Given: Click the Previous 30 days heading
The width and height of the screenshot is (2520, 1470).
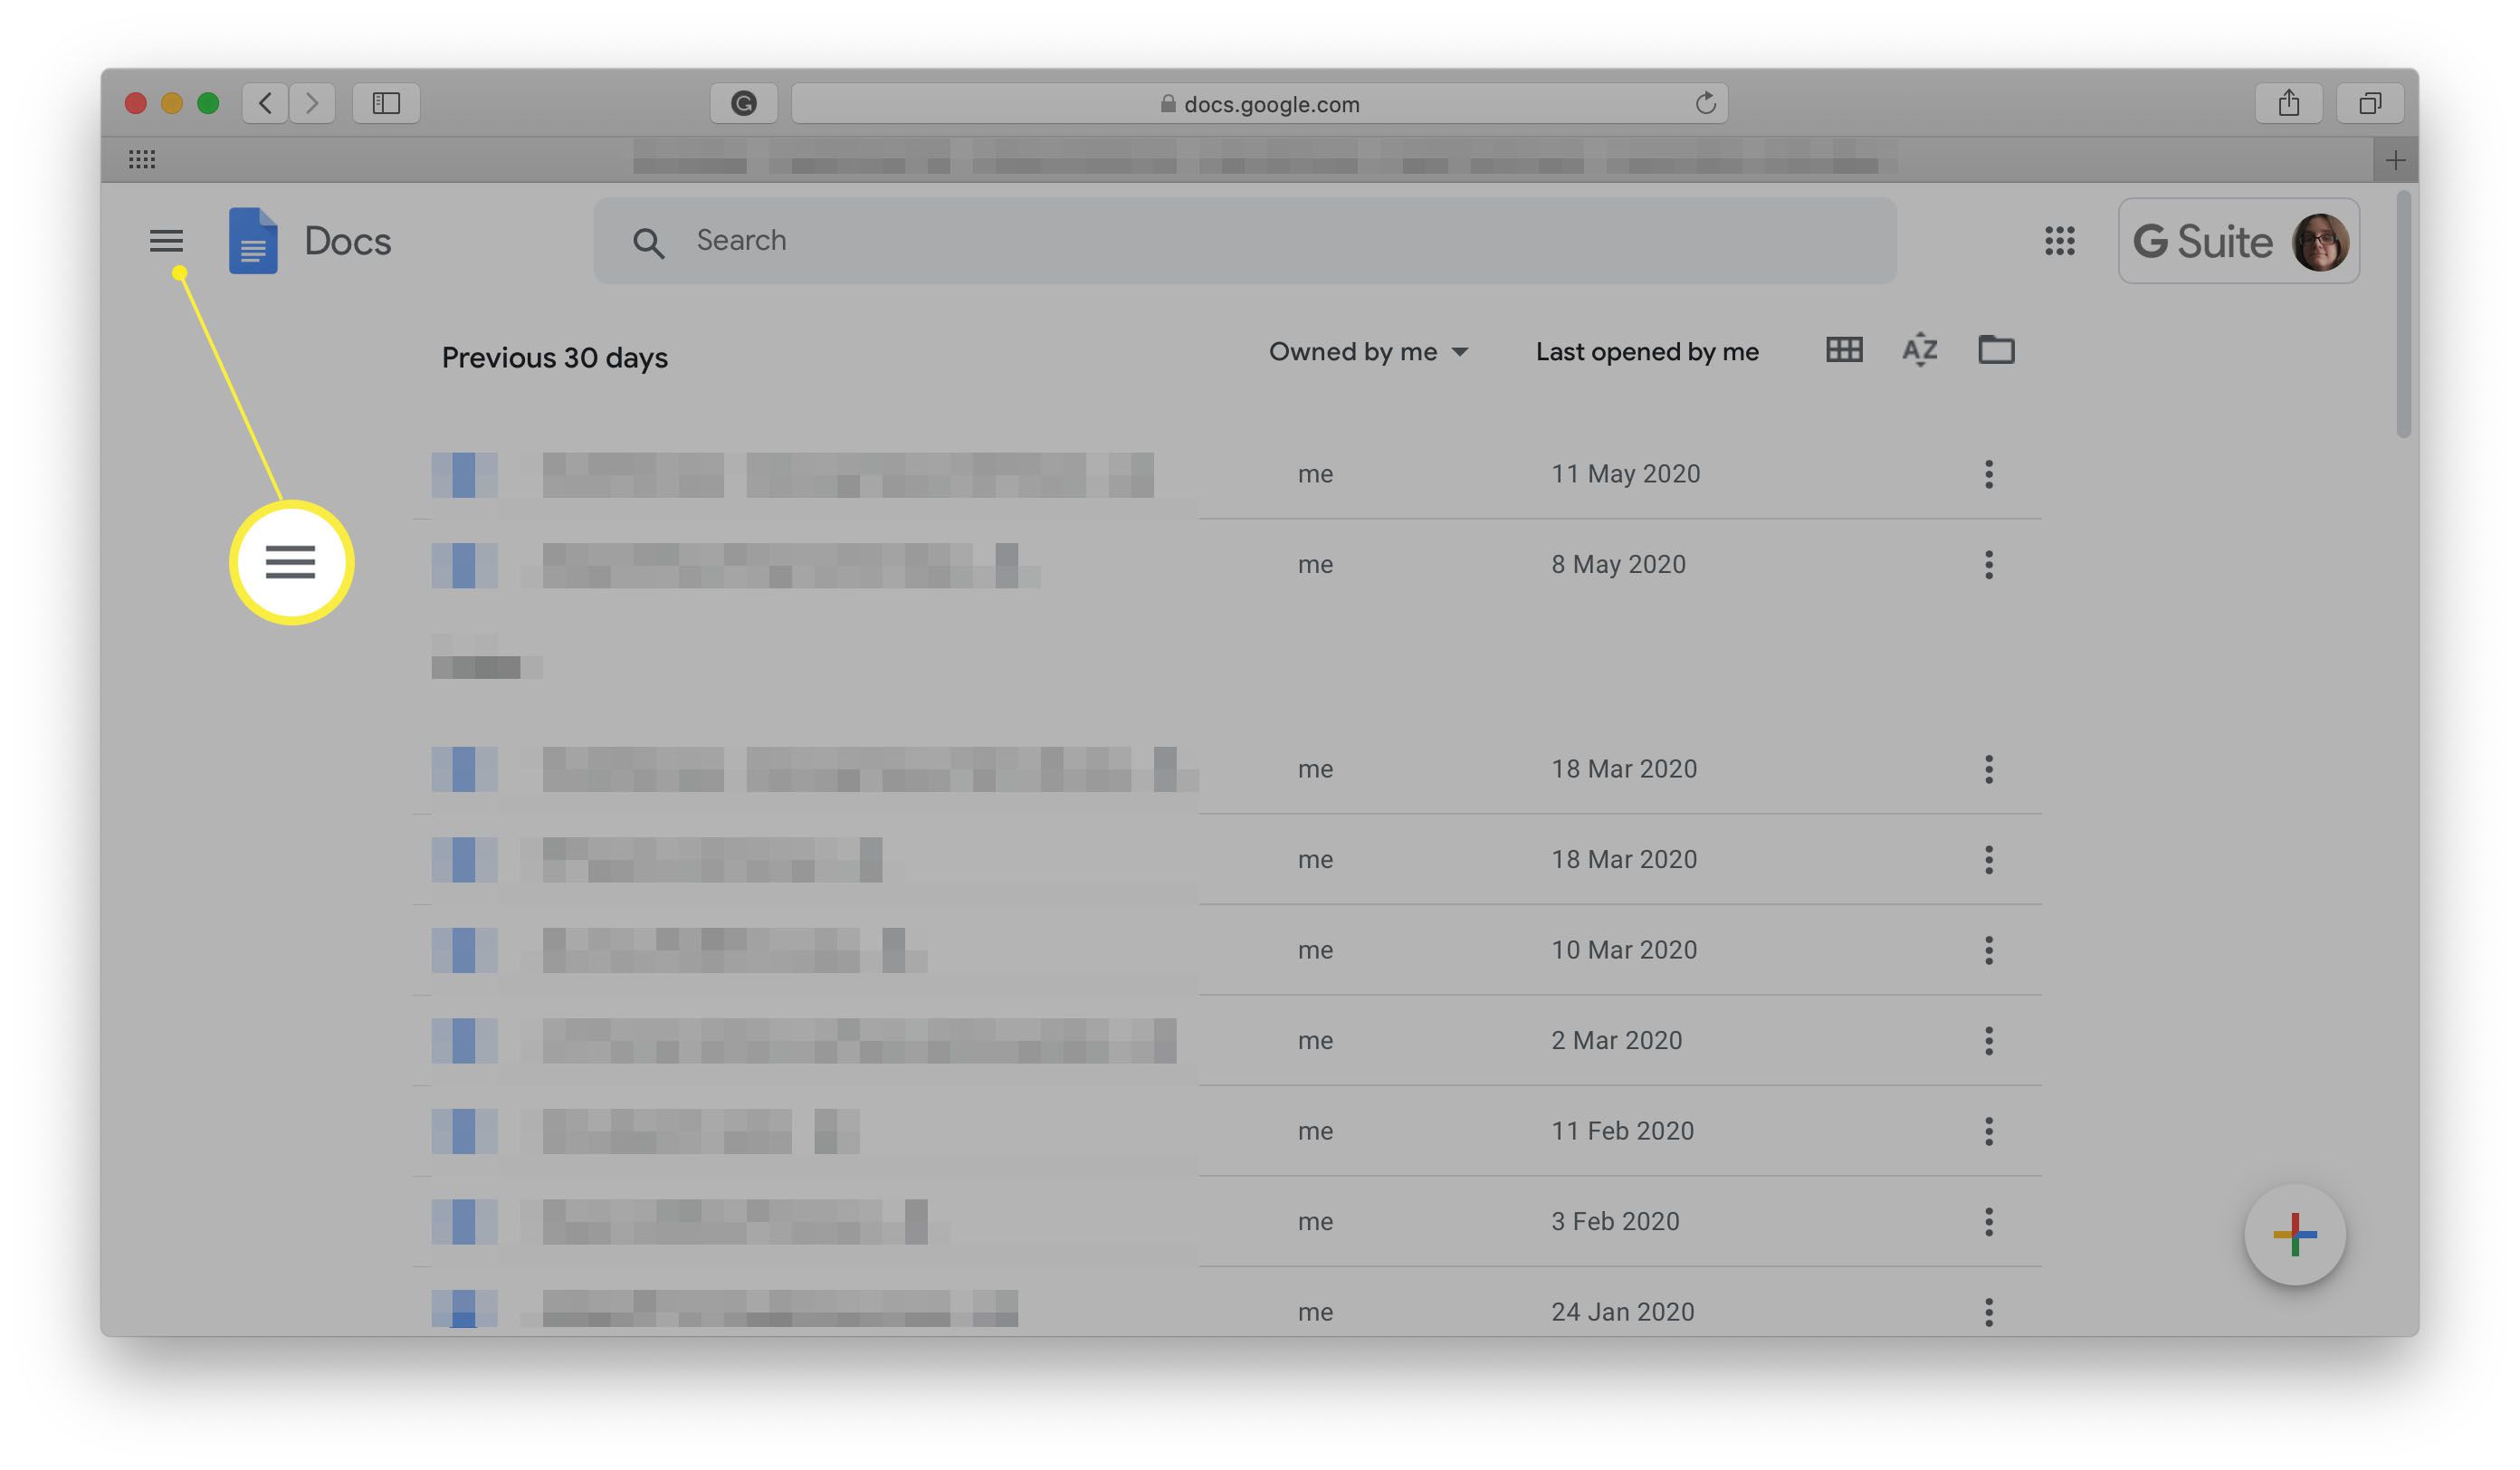Looking at the screenshot, I should click(x=555, y=358).
